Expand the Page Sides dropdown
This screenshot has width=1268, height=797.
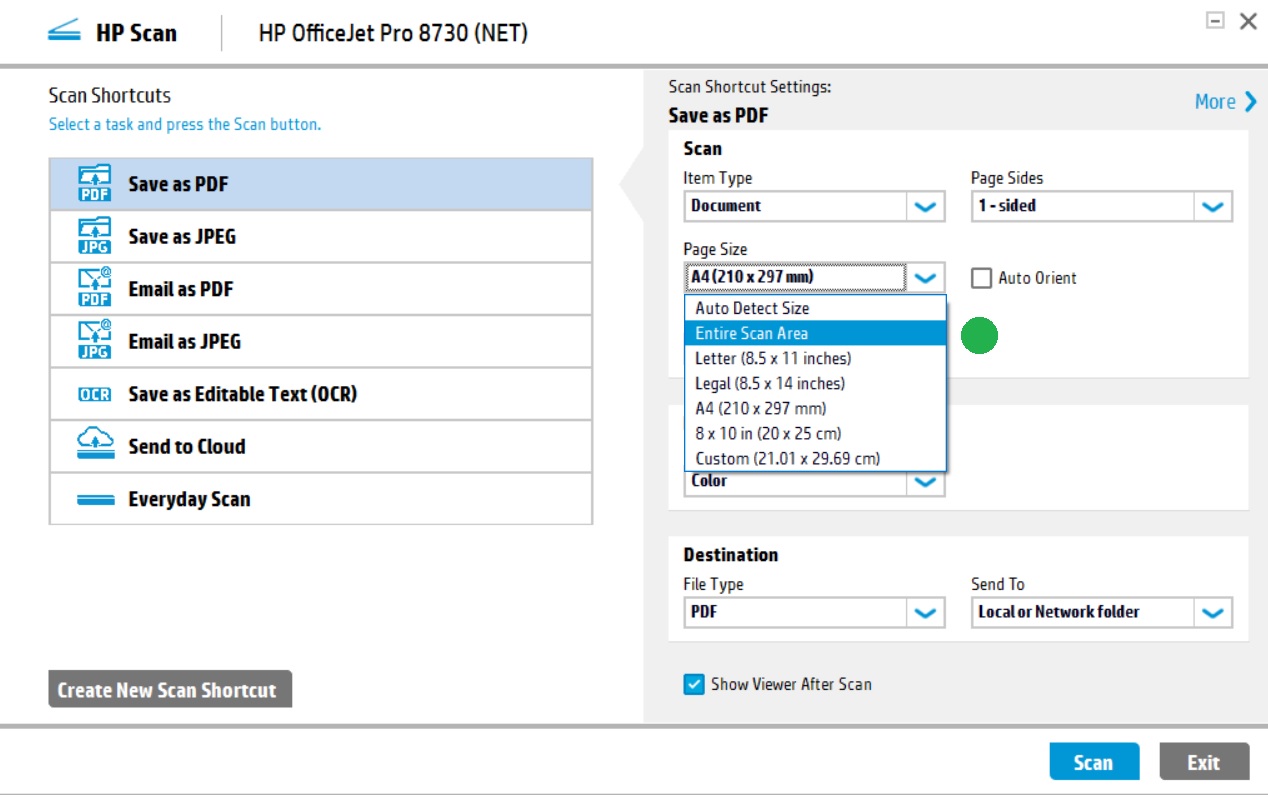(x=1213, y=206)
